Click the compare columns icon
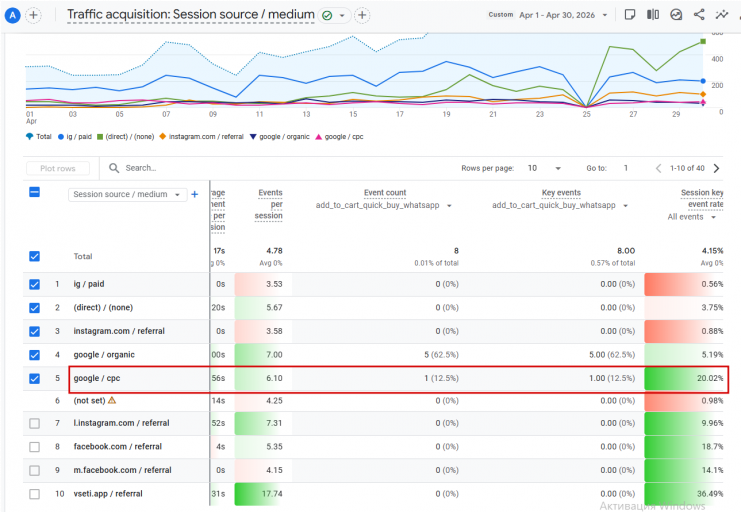 tap(653, 15)
